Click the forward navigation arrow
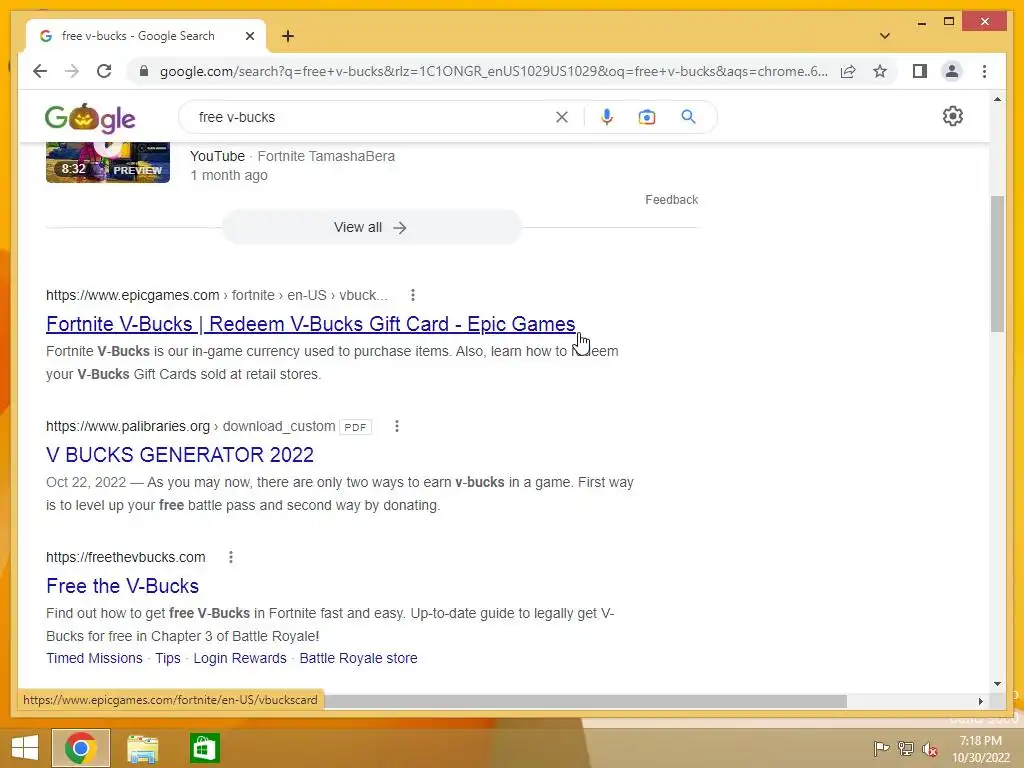The width and height of the screenshot is (1024, 768). point(72,71)
